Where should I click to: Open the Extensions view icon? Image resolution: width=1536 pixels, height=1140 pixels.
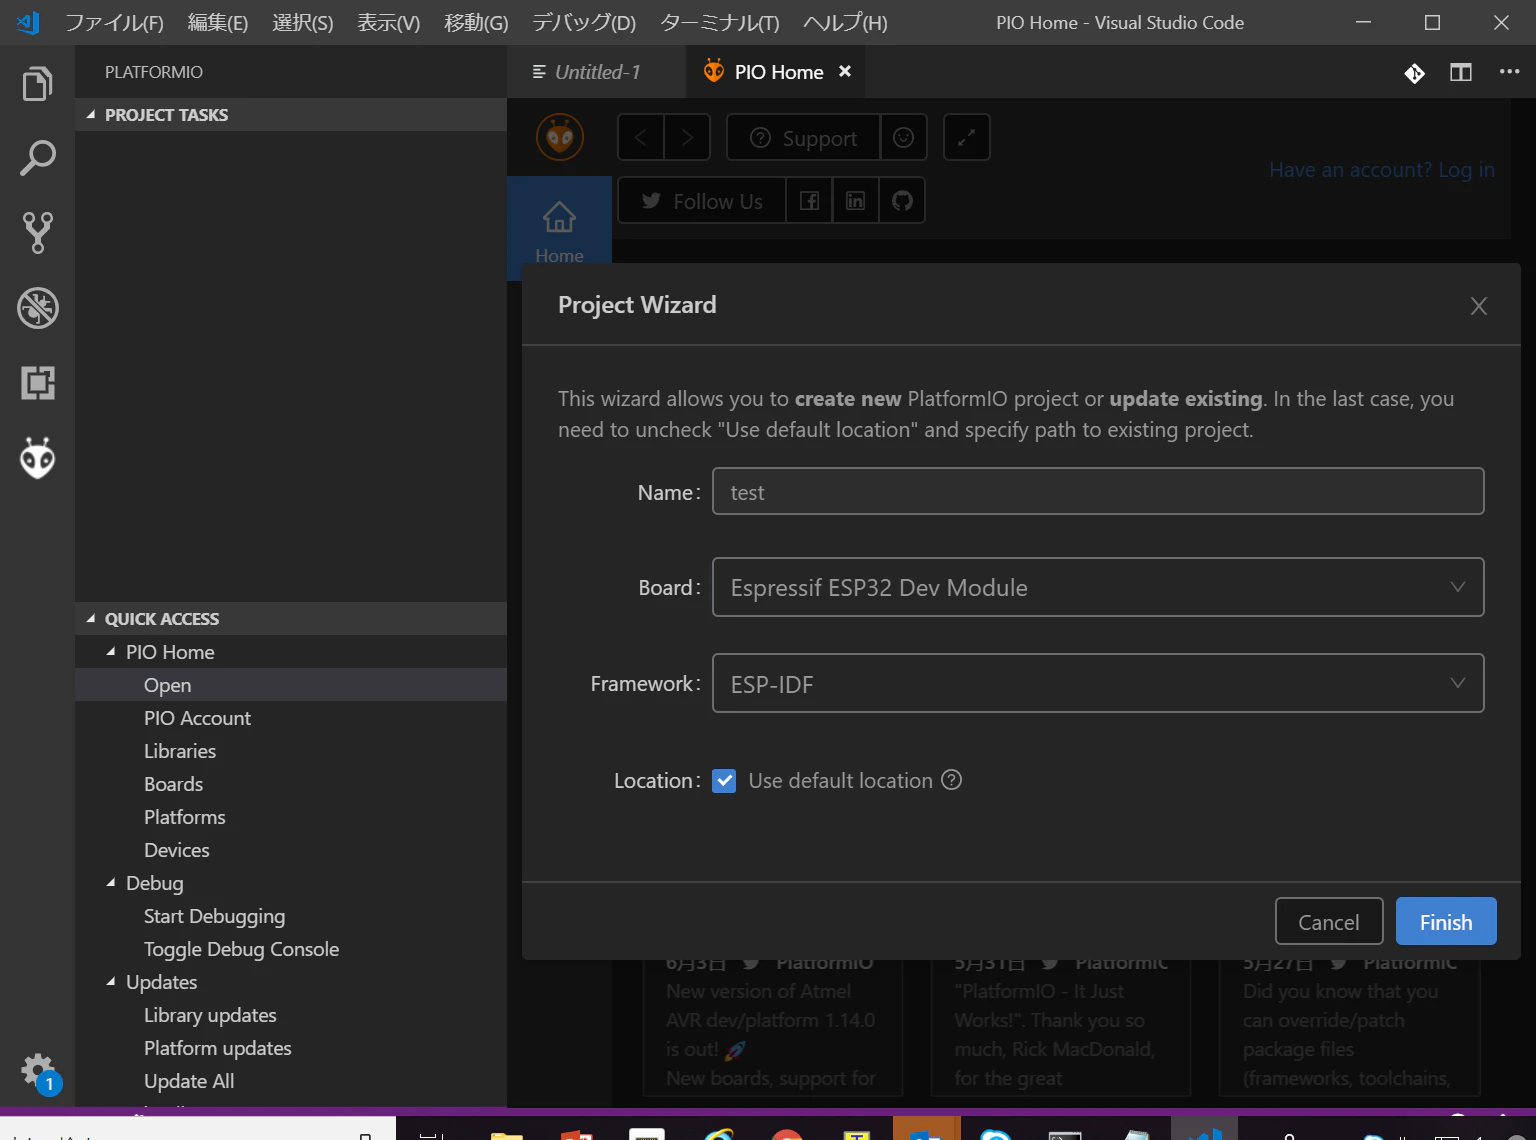(37, 383)
